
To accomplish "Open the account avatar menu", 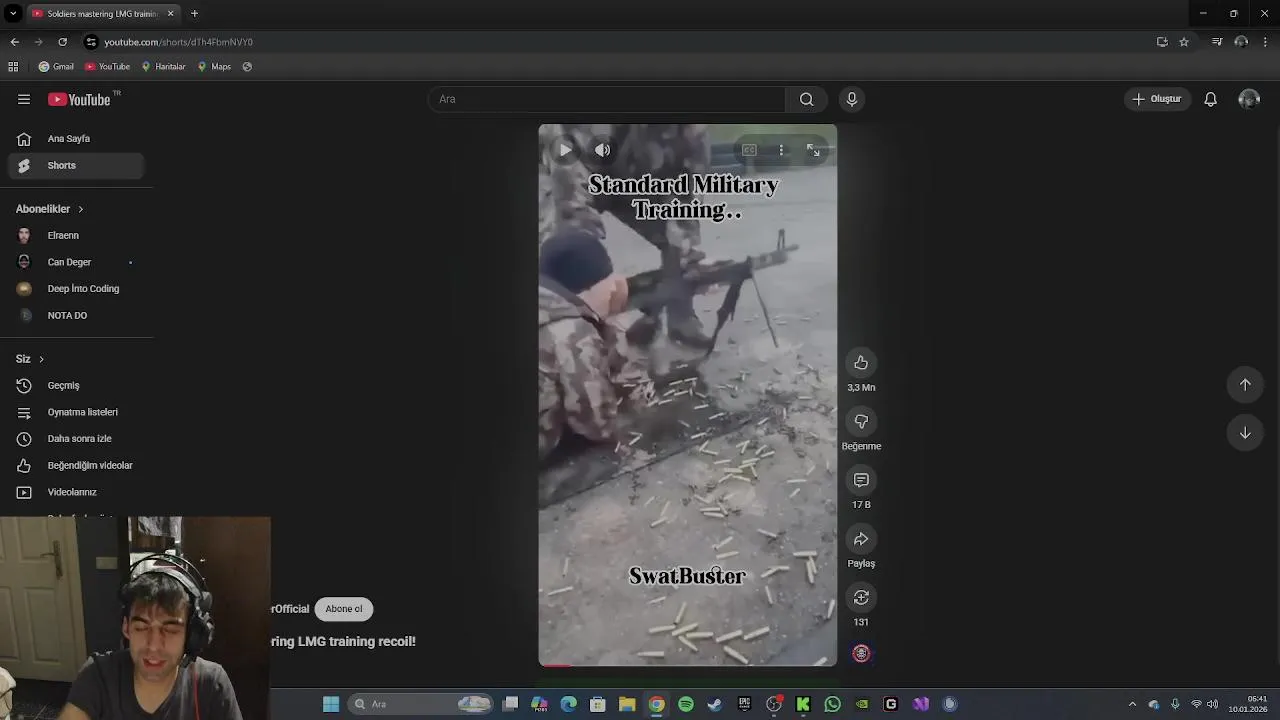I will [x=1249, y=99].
